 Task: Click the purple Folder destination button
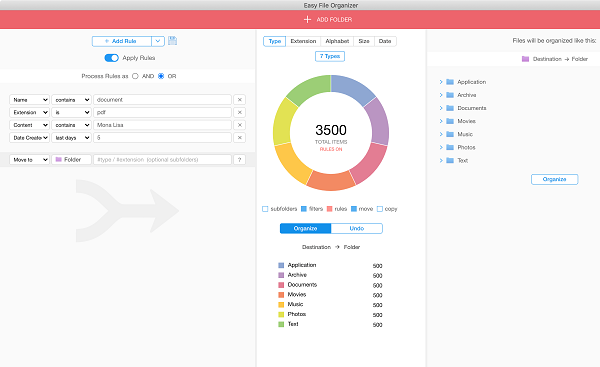pyautogui.click(x=72, y=160)
